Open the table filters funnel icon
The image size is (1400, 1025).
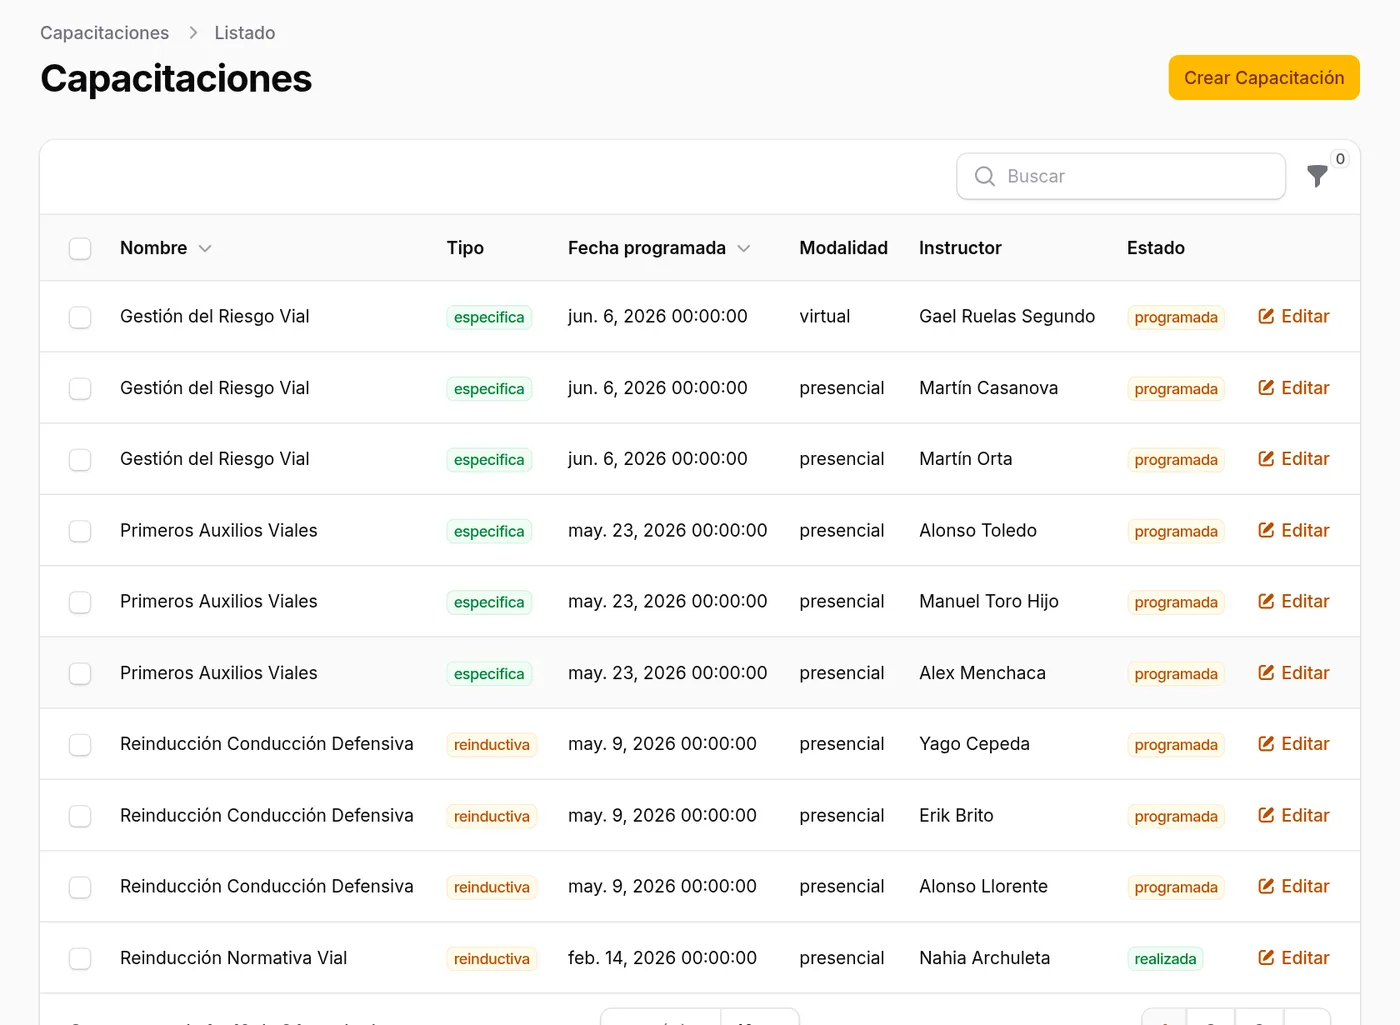click(1317, 176)
